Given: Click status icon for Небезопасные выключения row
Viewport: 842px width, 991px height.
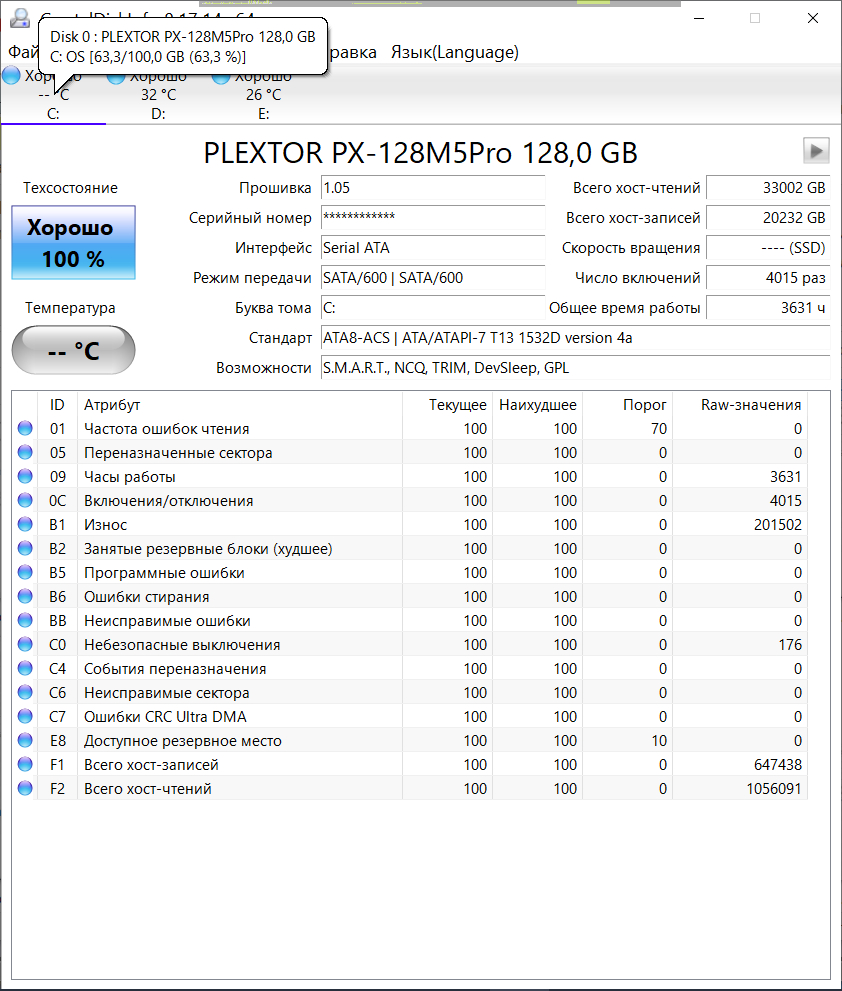Looking at the screenshot, I should pos(25,645).
